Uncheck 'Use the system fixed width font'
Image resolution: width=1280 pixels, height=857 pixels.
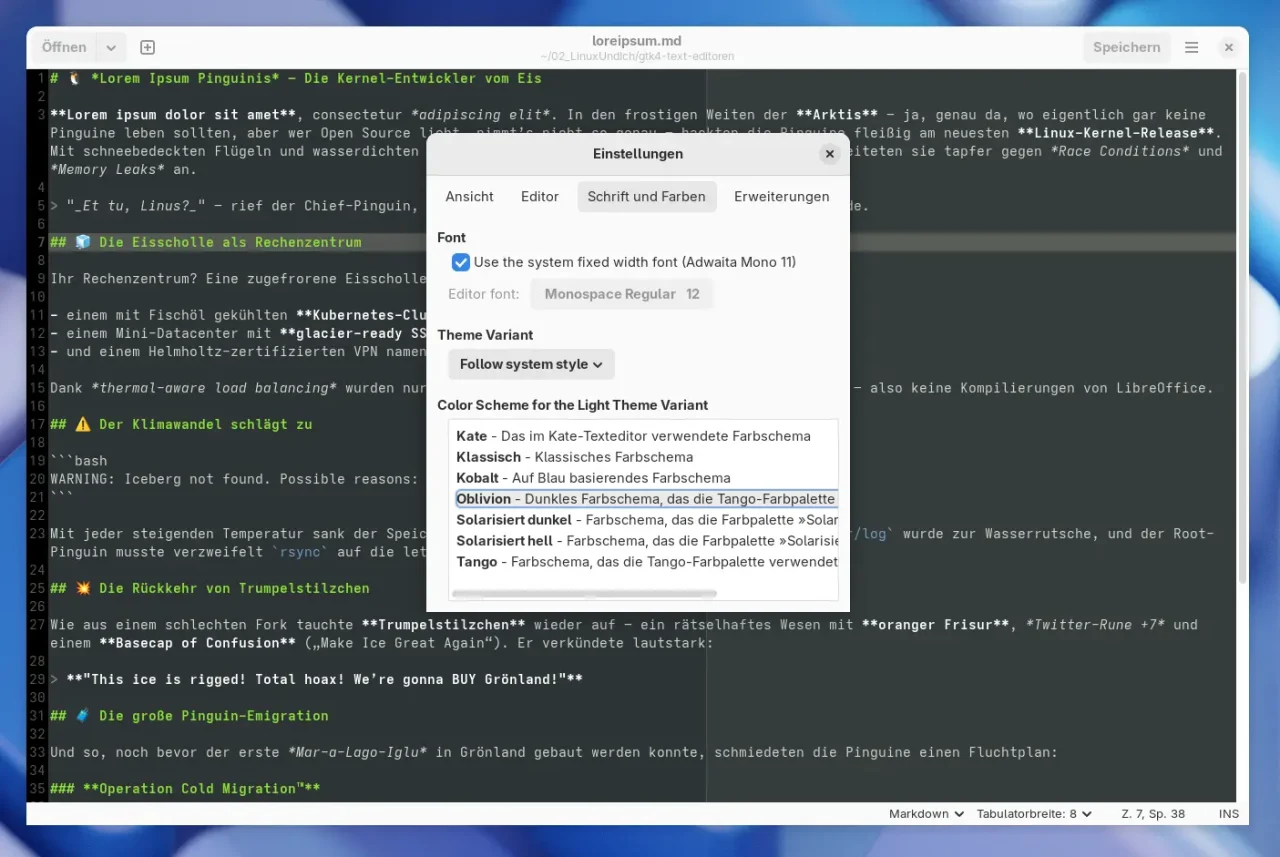coord(461,262)
